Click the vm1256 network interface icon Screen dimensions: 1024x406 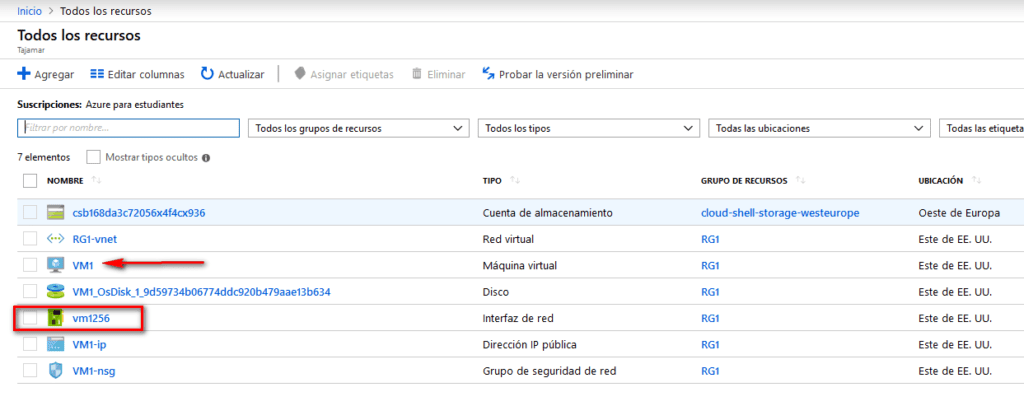(x=56, y=319)
